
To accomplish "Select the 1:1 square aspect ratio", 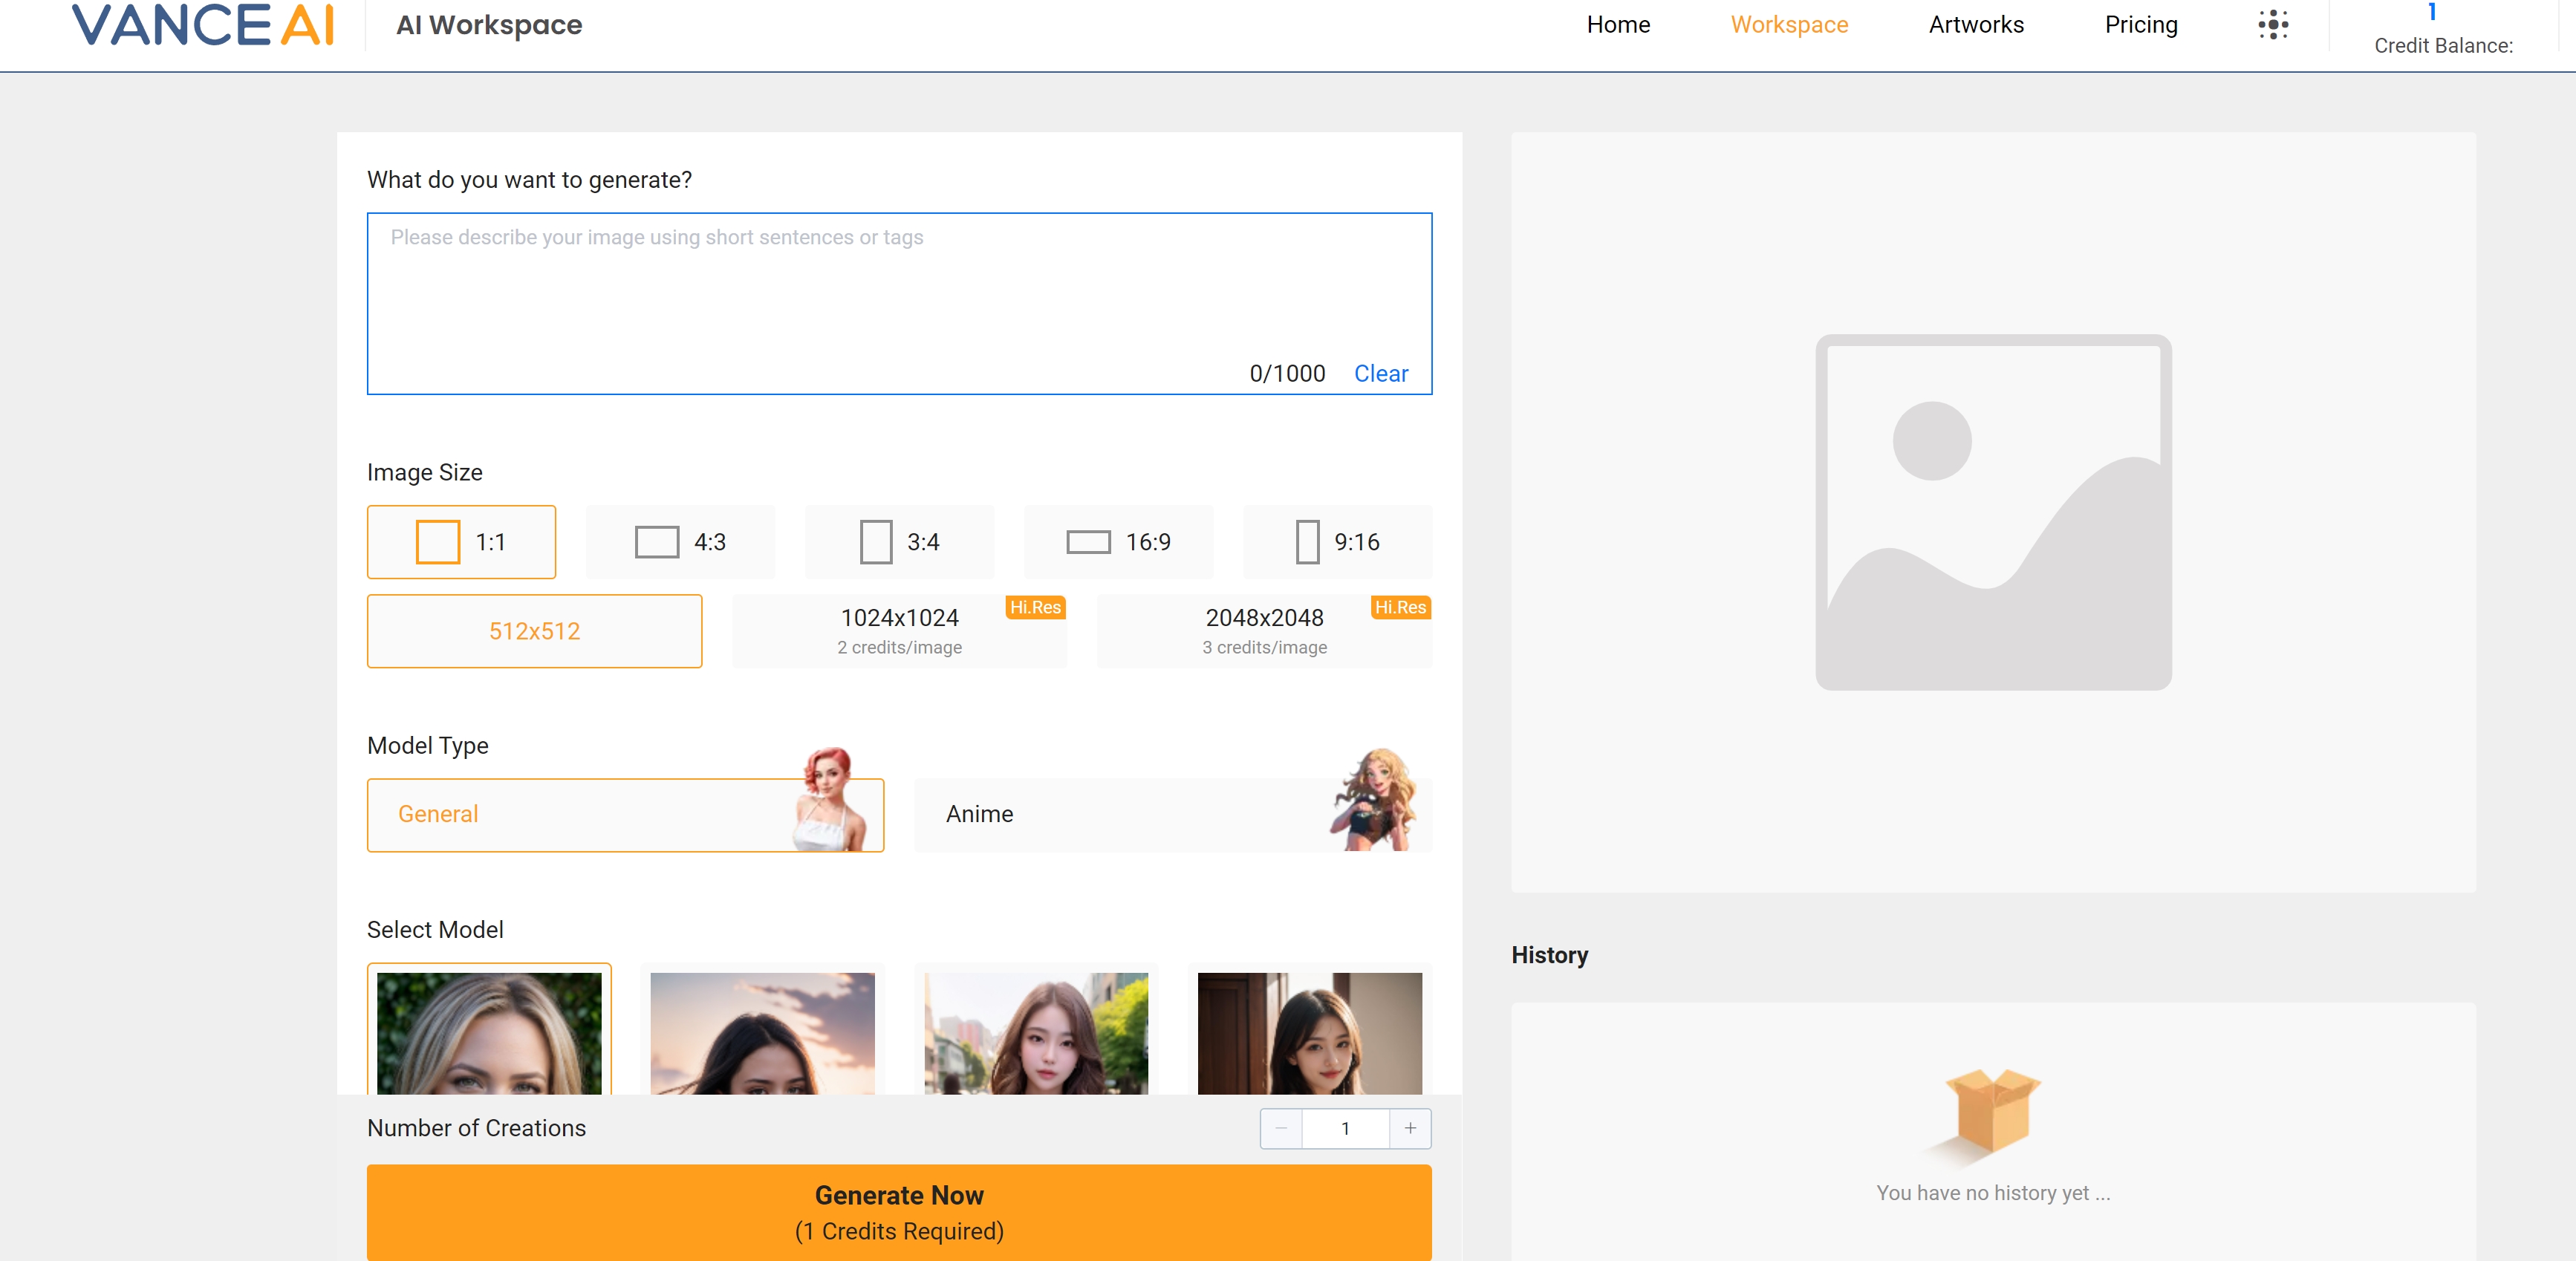I will [461, 542].
